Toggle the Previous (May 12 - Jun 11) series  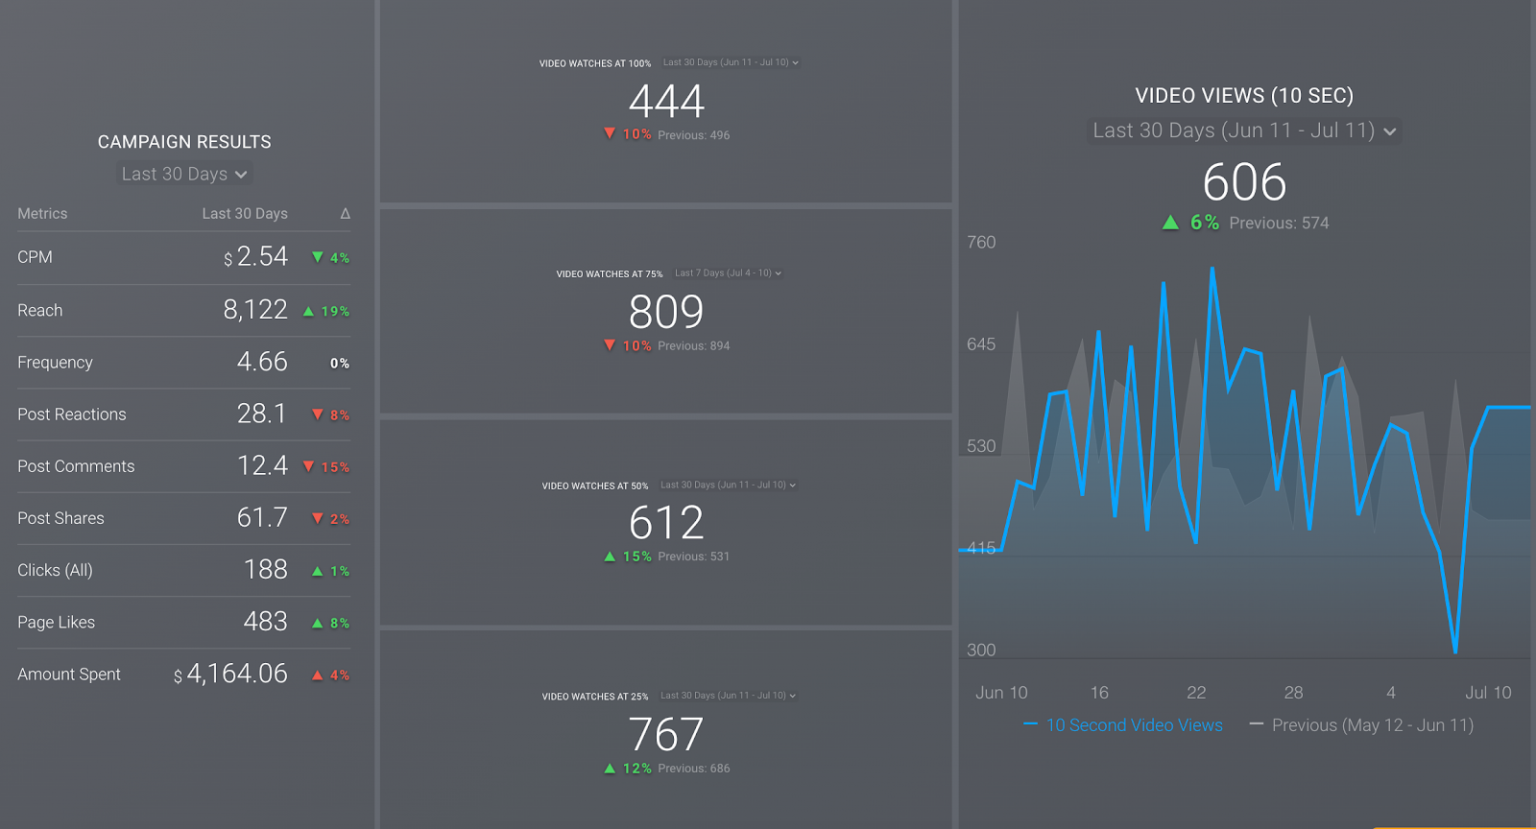pyautogui.click(x=1372, y=725)
